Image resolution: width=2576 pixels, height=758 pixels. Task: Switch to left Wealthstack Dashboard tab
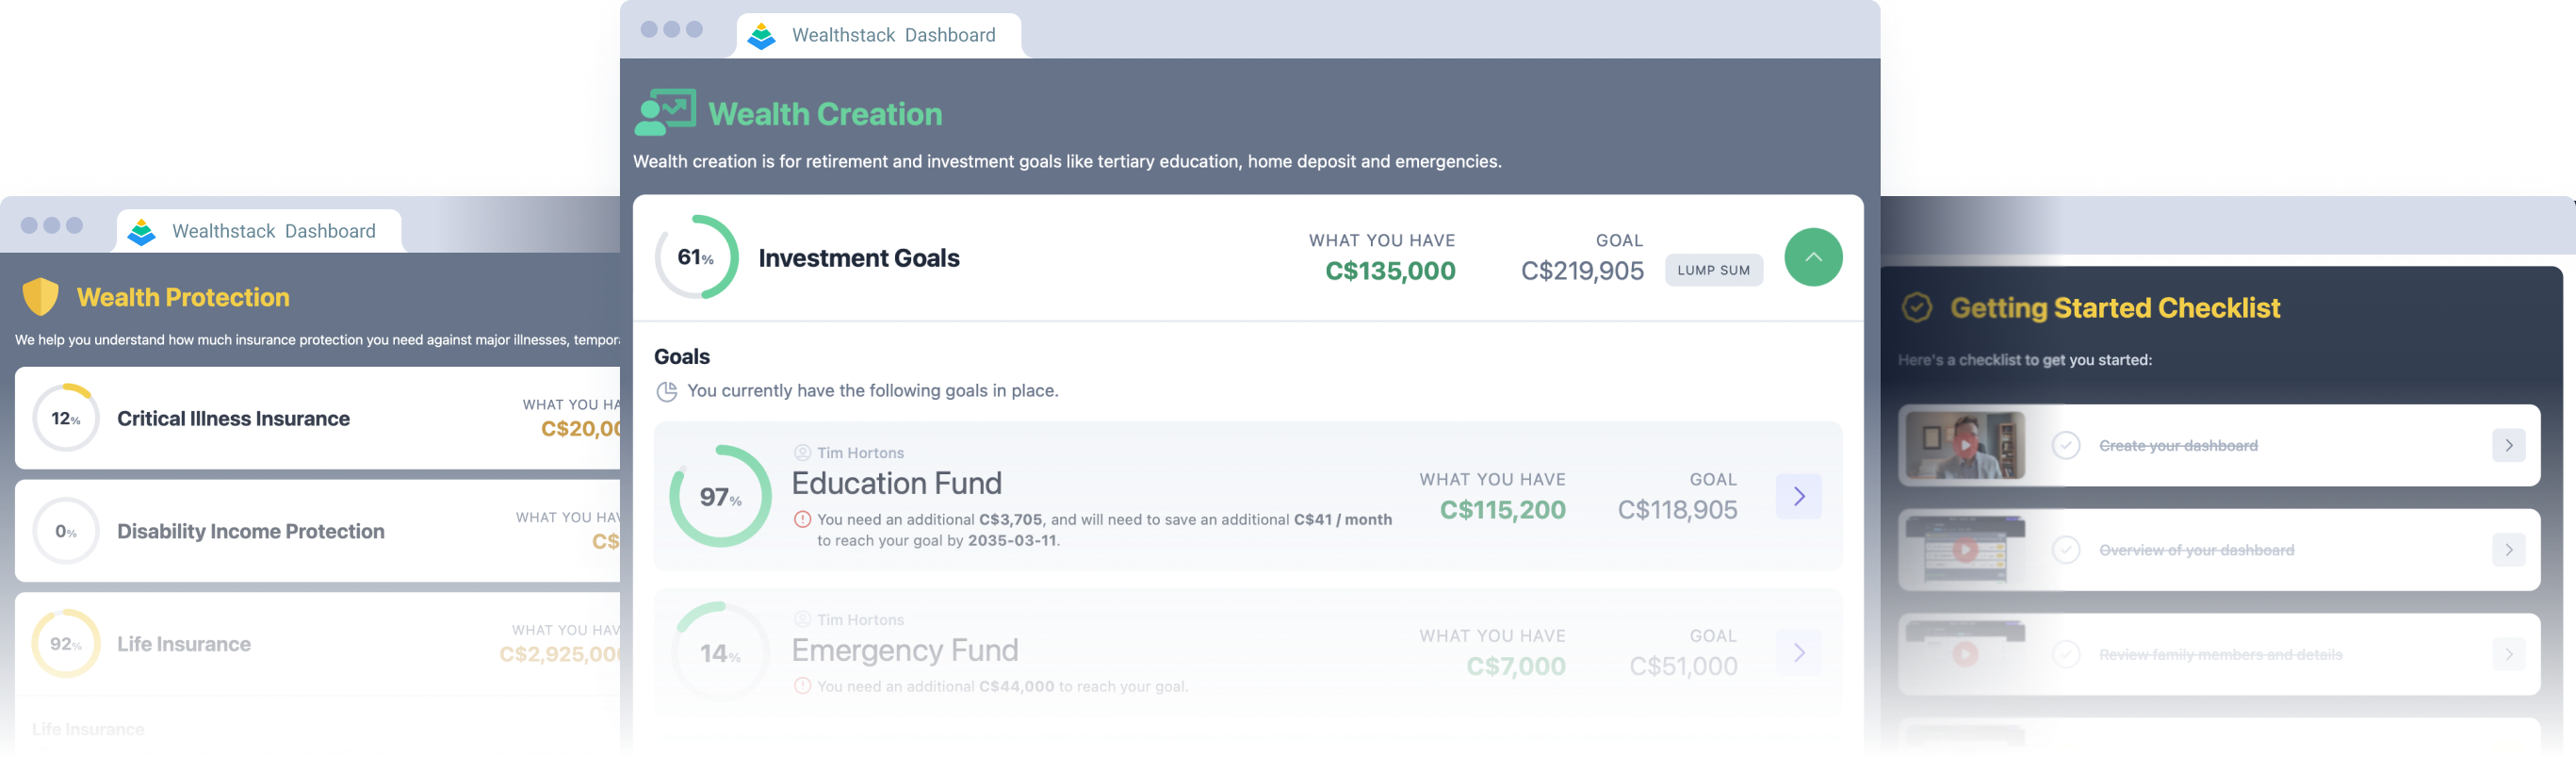pos(259,231)
